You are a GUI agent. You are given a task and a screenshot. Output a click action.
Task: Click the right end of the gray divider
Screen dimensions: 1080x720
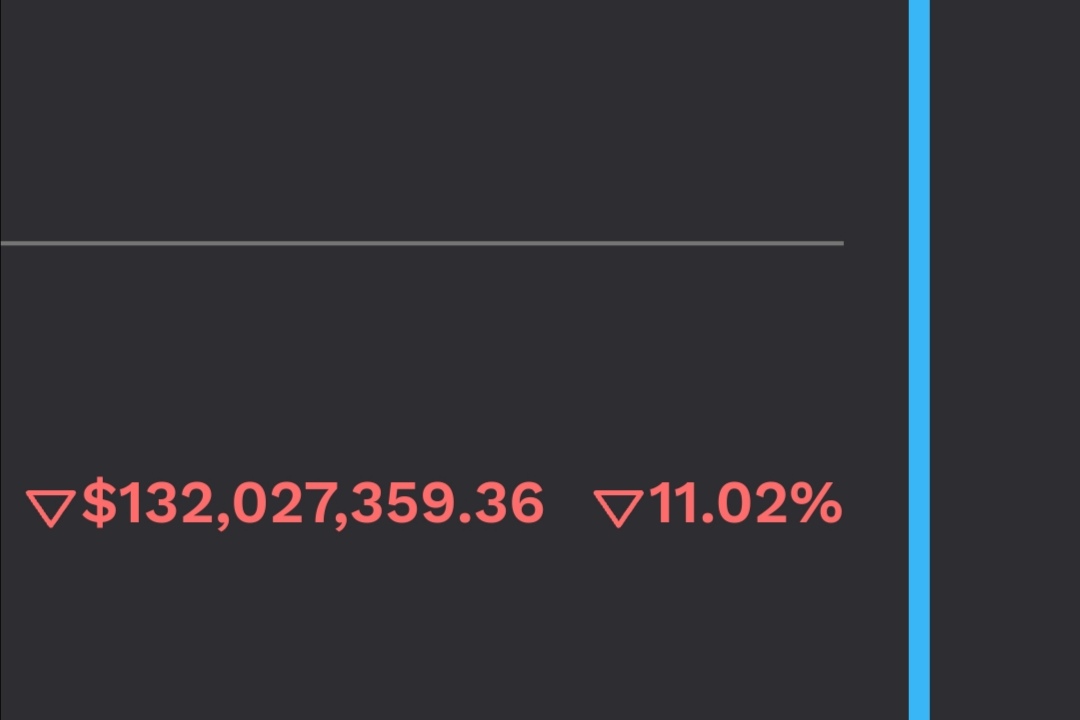click(836, 243)
